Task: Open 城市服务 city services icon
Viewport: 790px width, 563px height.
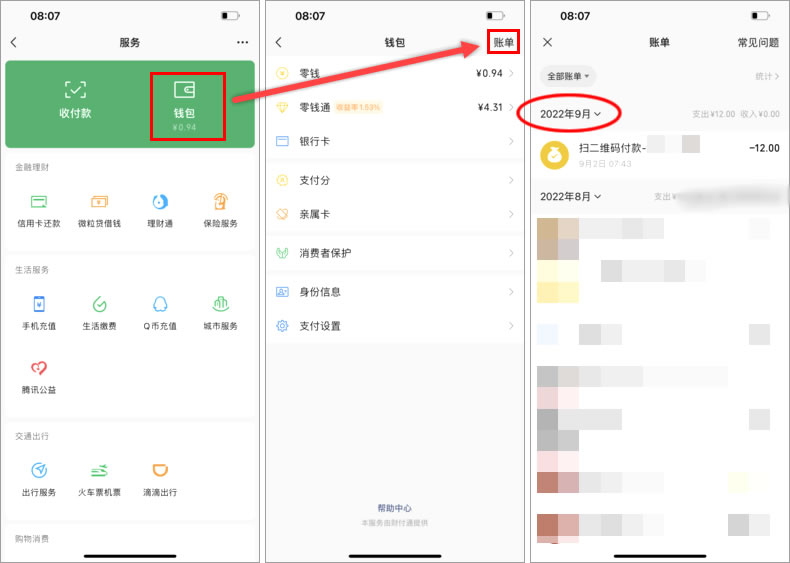Action: 220,304
